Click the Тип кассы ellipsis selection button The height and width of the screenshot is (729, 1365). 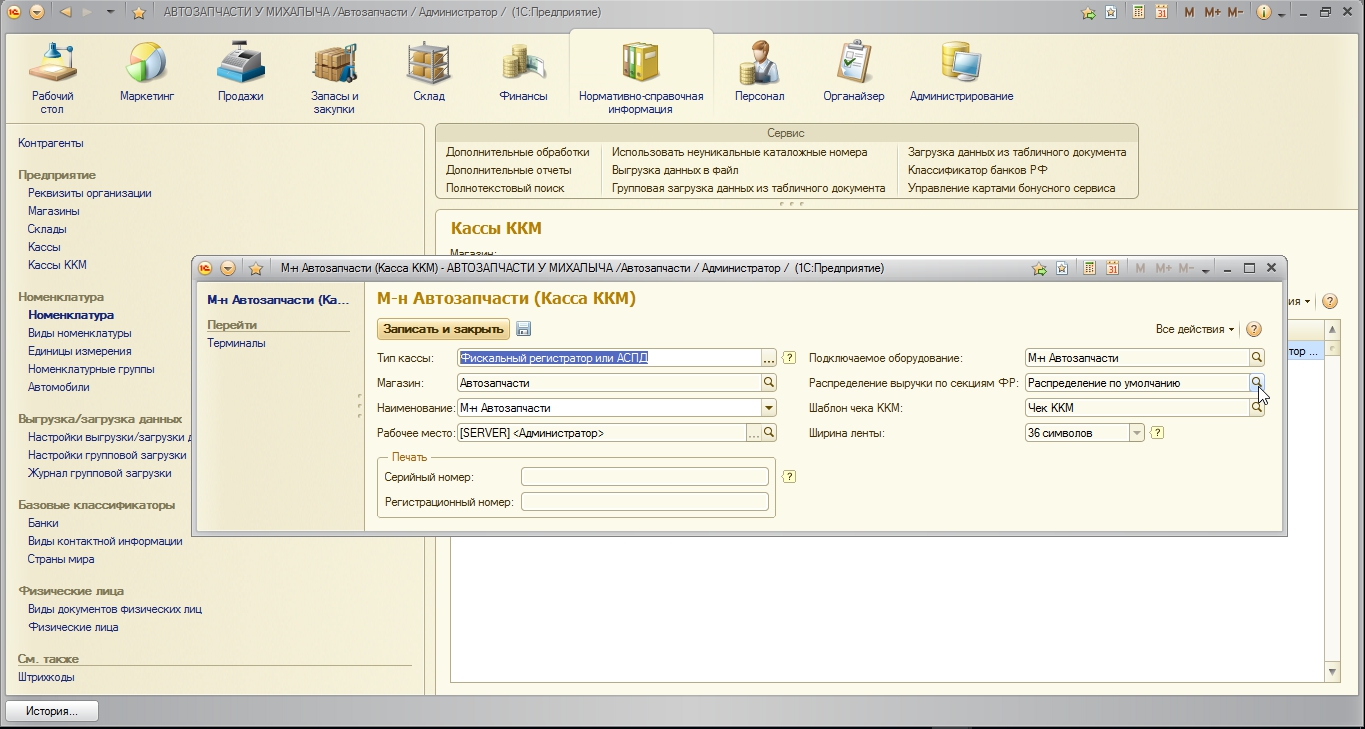point(769,358)
